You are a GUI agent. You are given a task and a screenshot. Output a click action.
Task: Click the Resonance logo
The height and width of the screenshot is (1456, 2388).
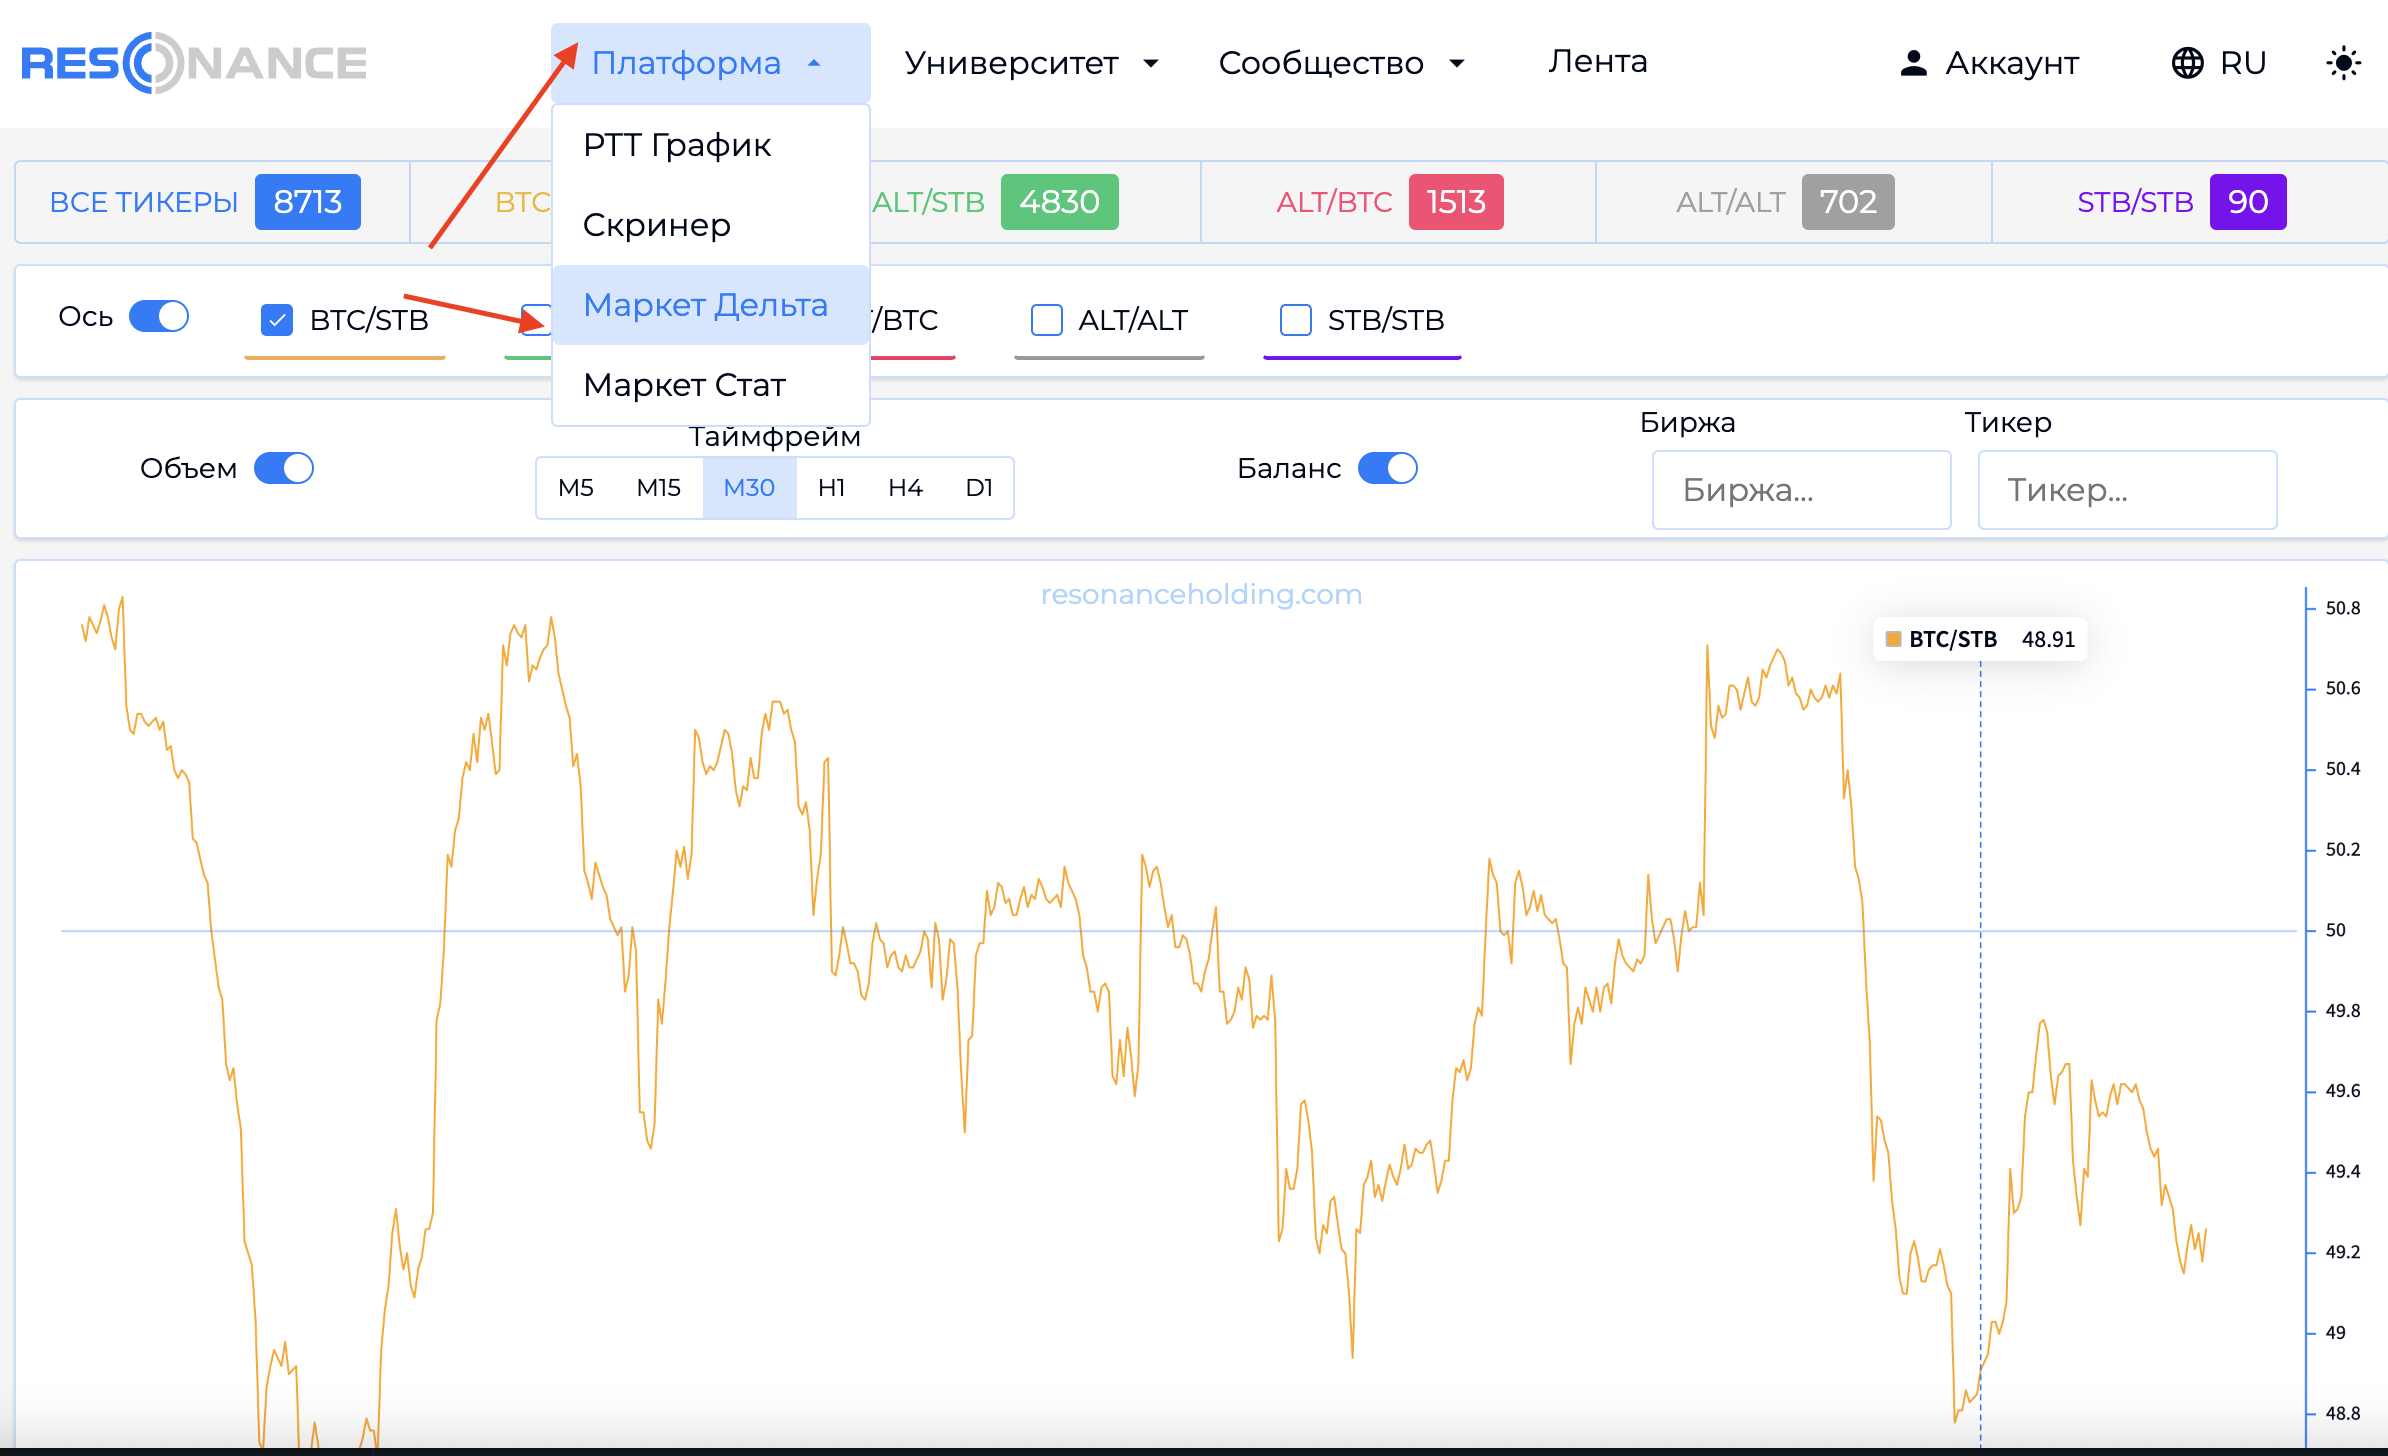click(194, 63)
